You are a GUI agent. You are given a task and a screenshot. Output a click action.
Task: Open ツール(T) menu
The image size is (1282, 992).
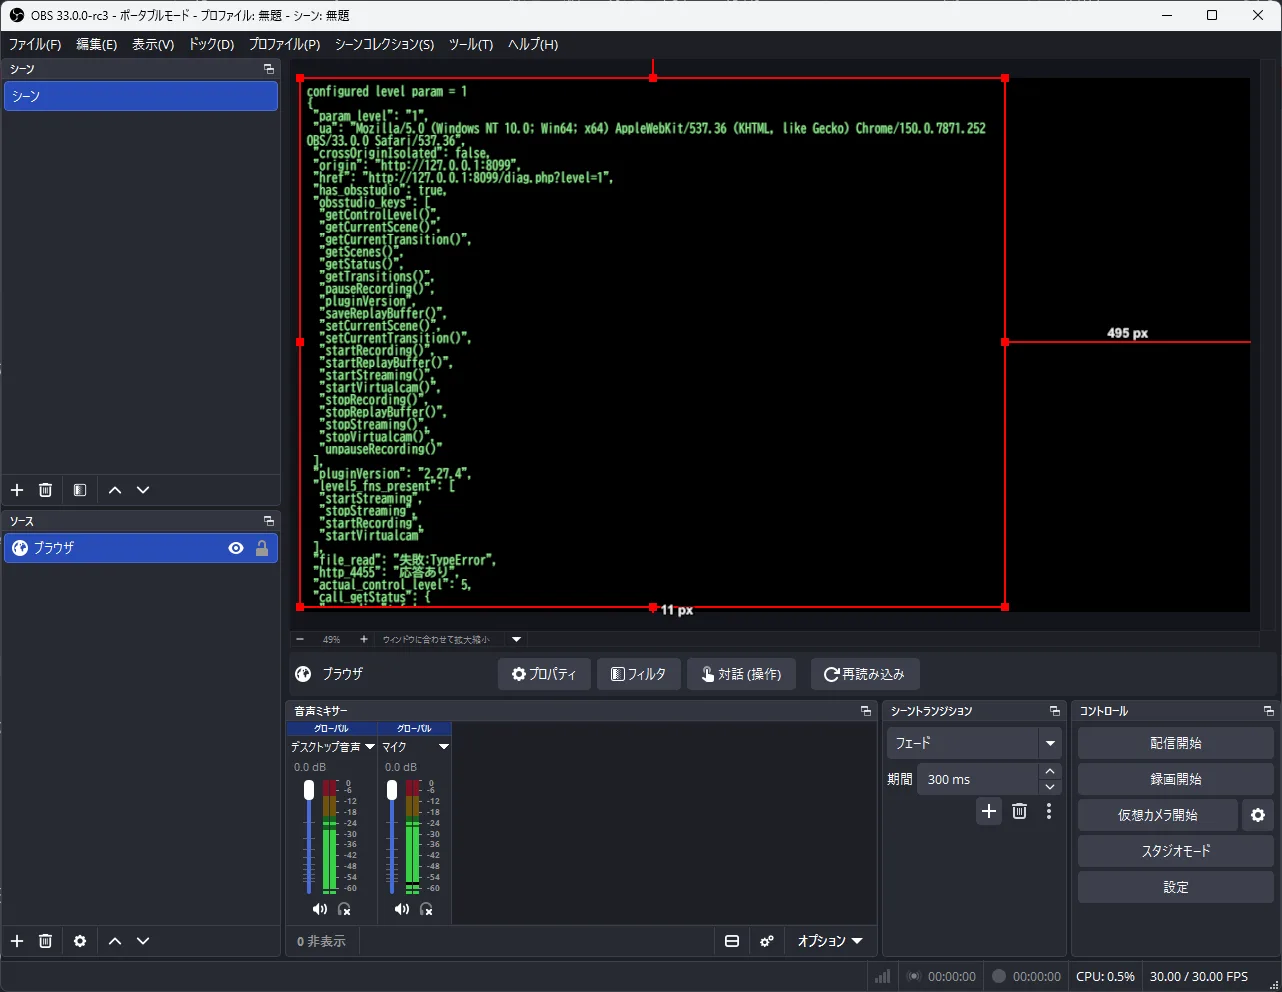(x=471, y=44)
